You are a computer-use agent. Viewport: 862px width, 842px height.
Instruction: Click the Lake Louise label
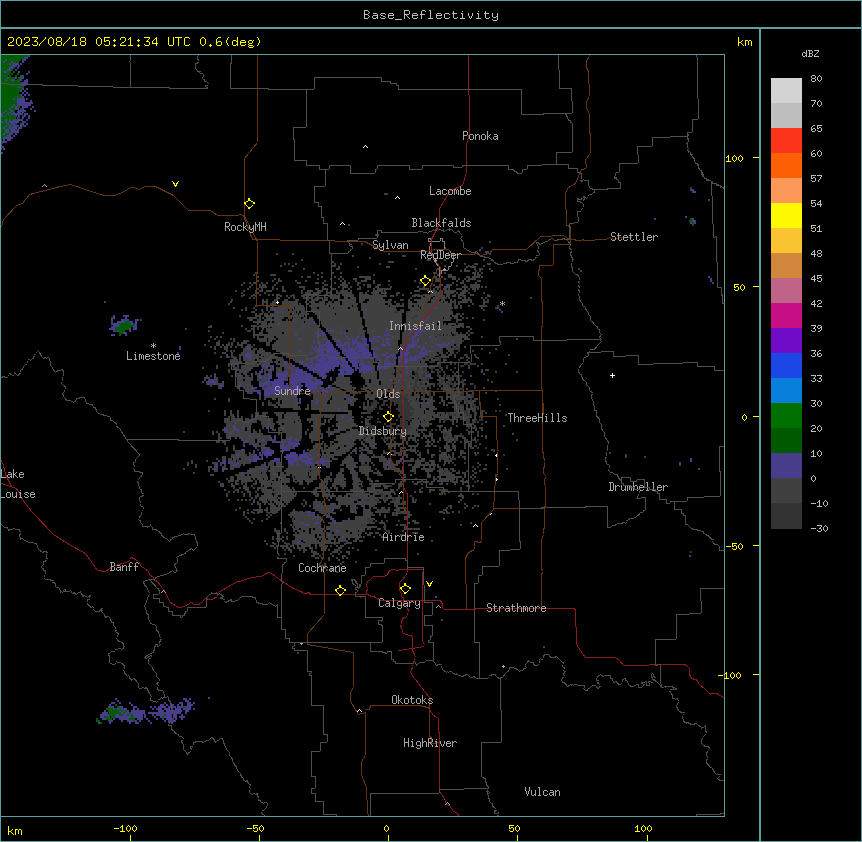pyautogui.click(x=18, y=484)
